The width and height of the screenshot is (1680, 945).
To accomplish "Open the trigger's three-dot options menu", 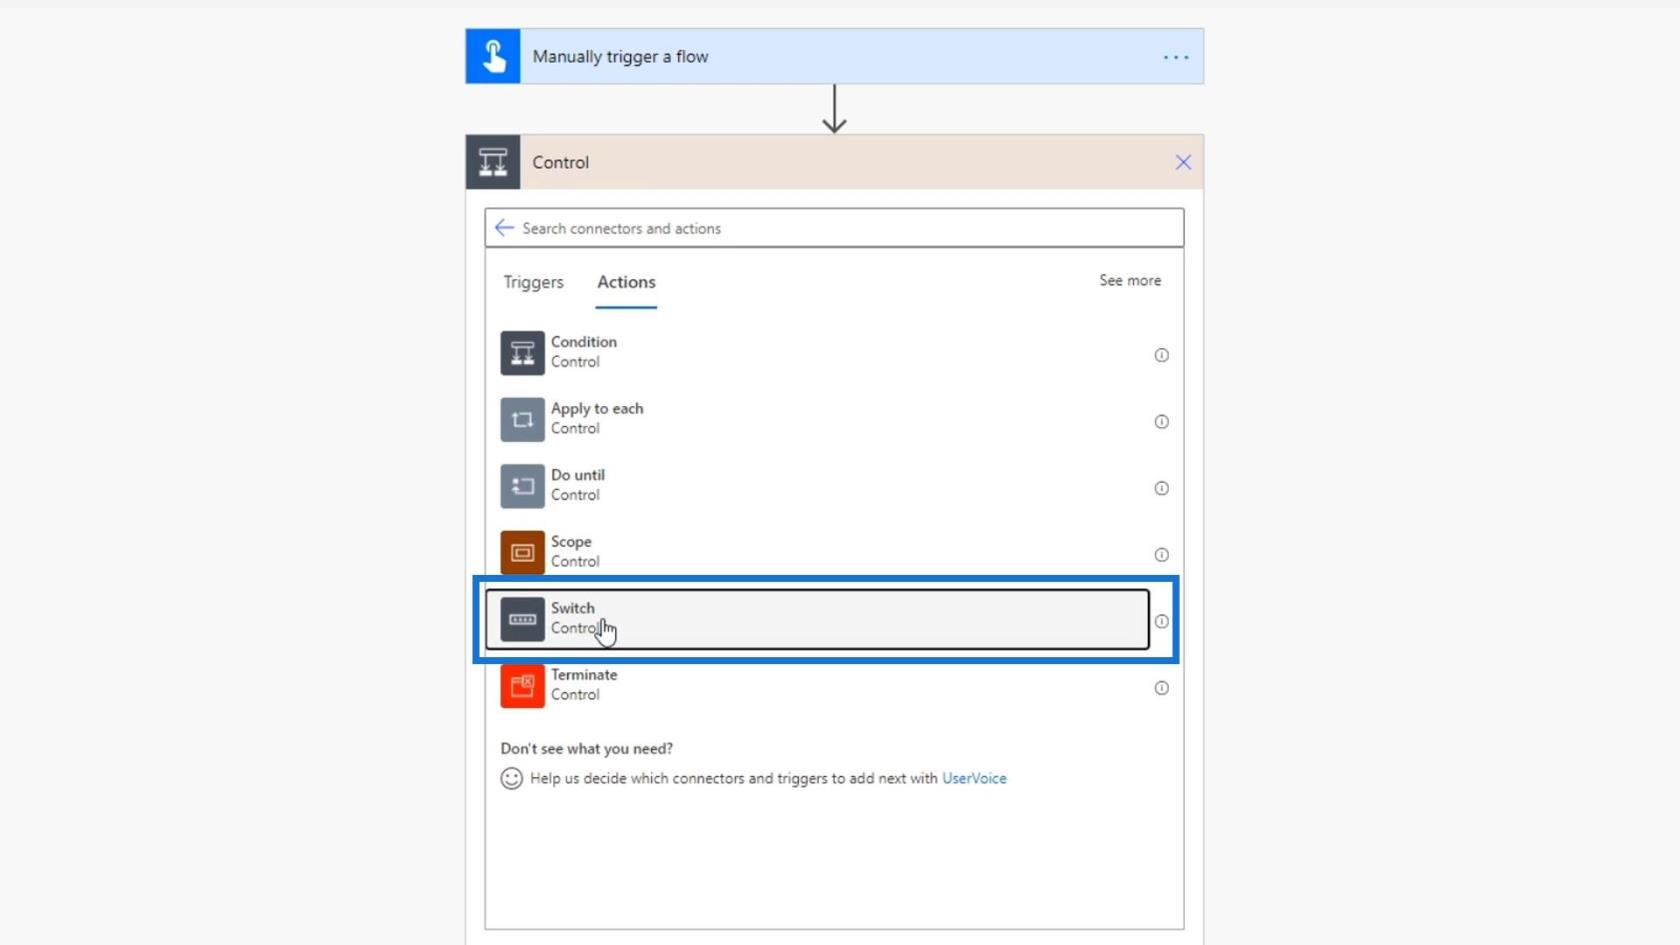I will point(1176,57).
